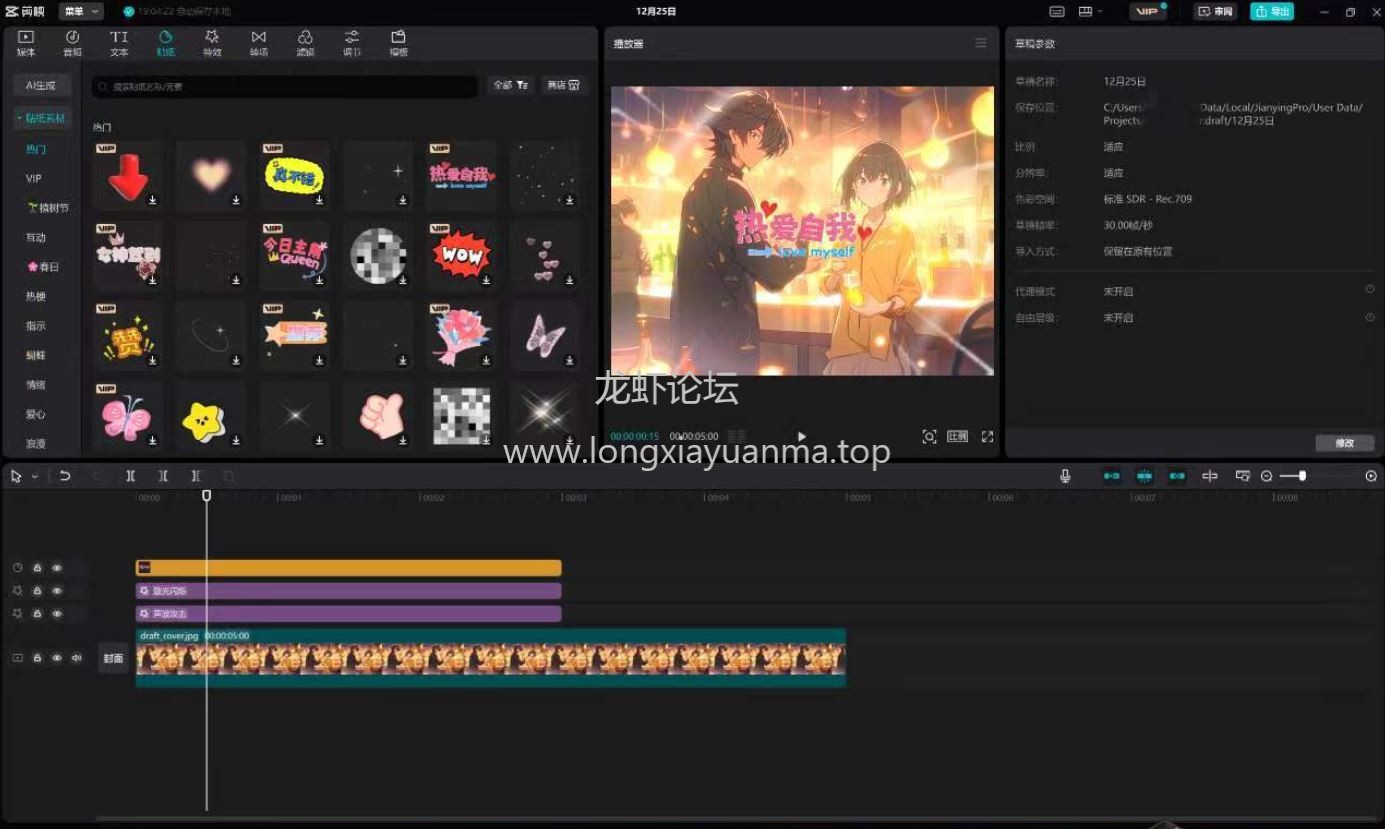The width and height of the screenshot is (1385, 829).
Task: Download the red arrow sticker
Action: coord(153,200)
